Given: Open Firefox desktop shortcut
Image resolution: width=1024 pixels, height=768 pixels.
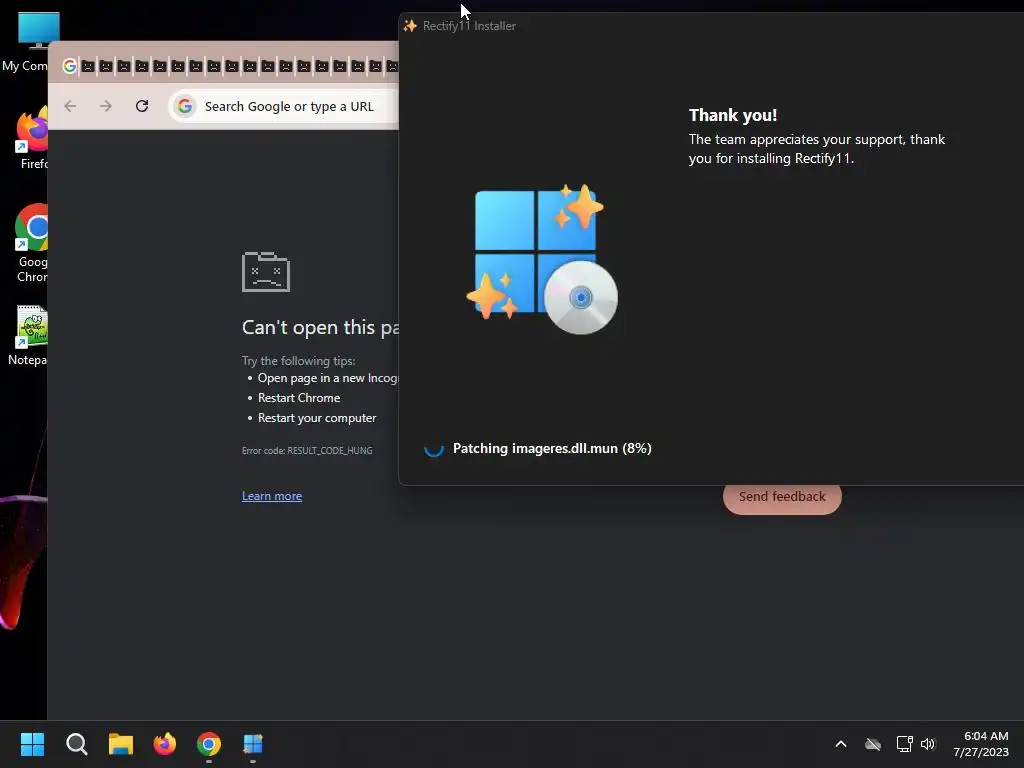Looking at the screenshot, I should pyautogui.click(x=31, y=138).
